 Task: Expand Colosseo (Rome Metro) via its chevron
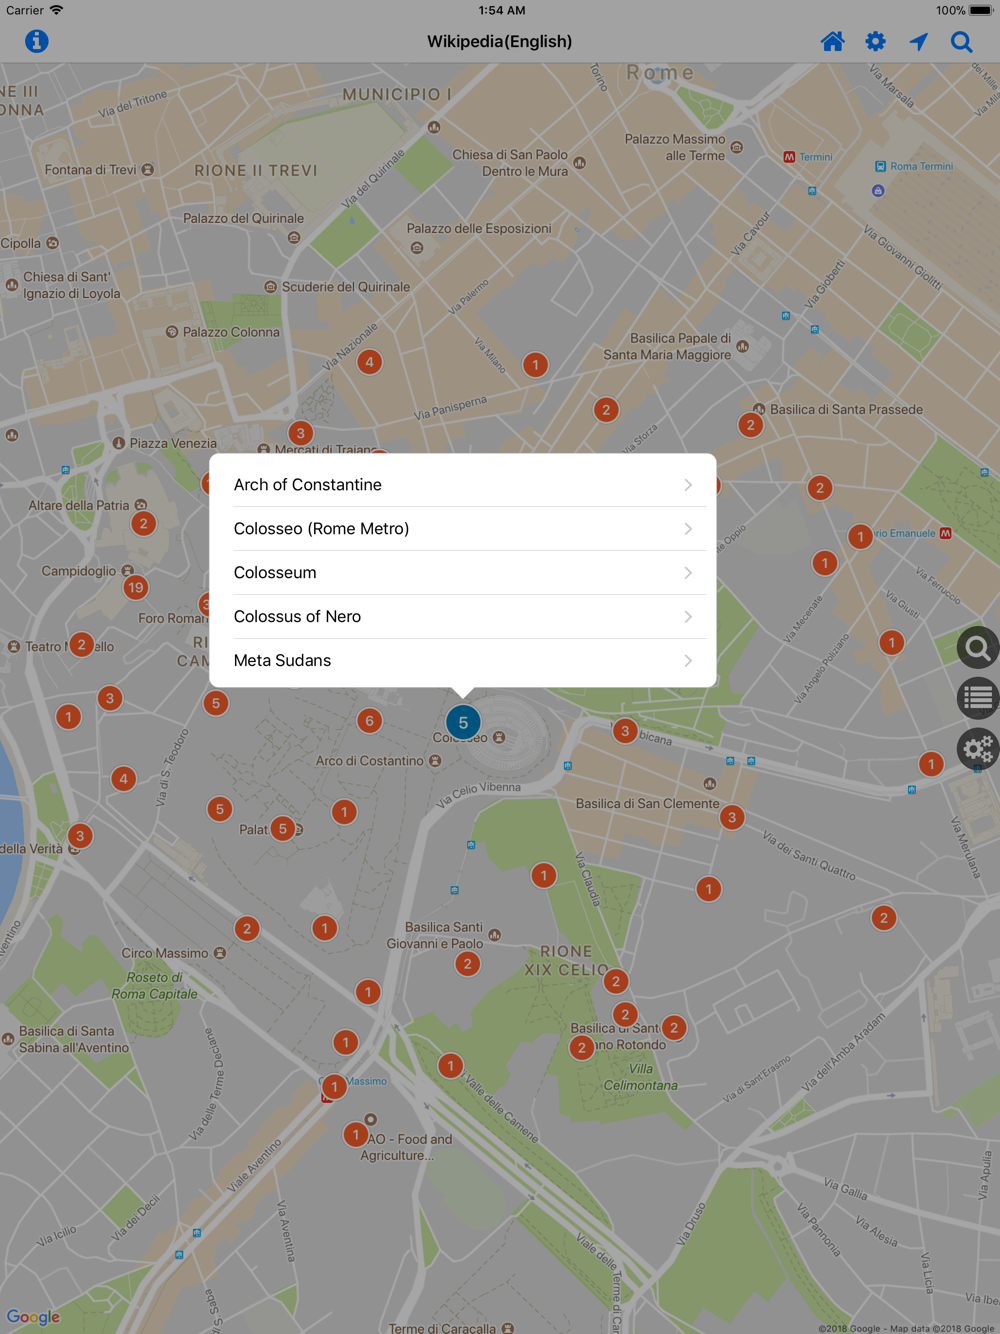tap(688, 529)
